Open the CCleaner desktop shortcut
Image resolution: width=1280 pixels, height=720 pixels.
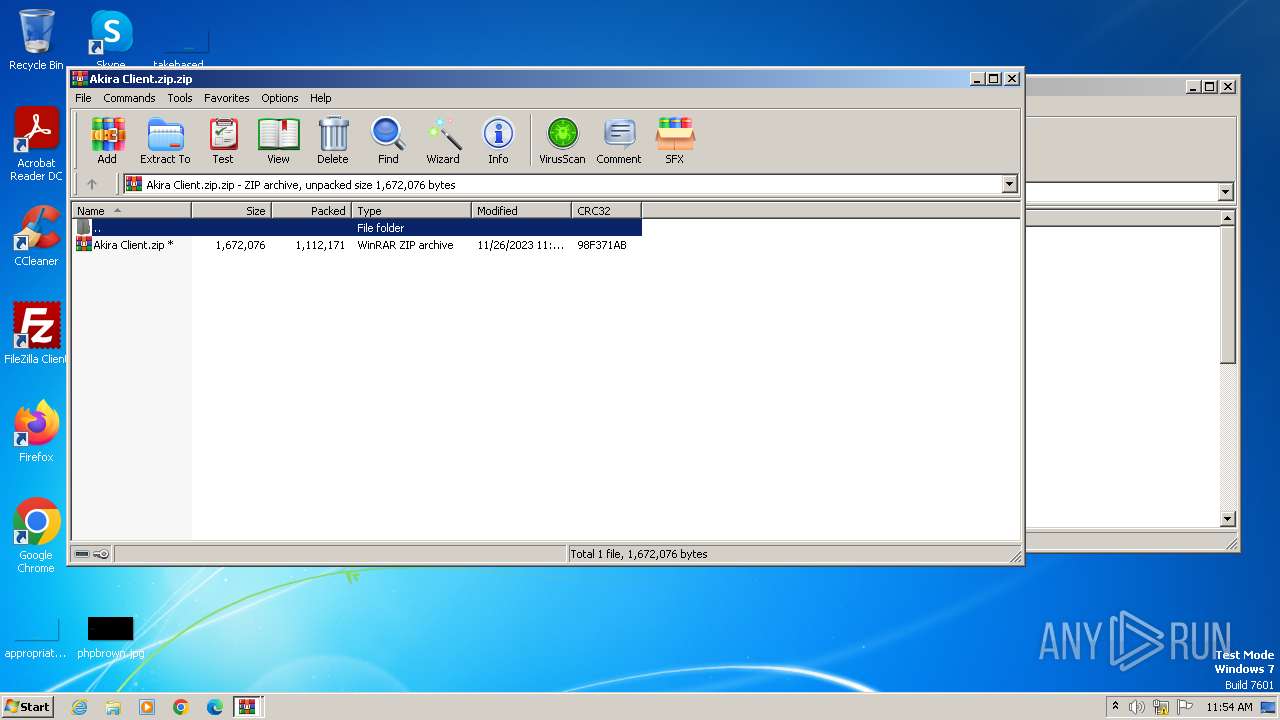point(36,236)
